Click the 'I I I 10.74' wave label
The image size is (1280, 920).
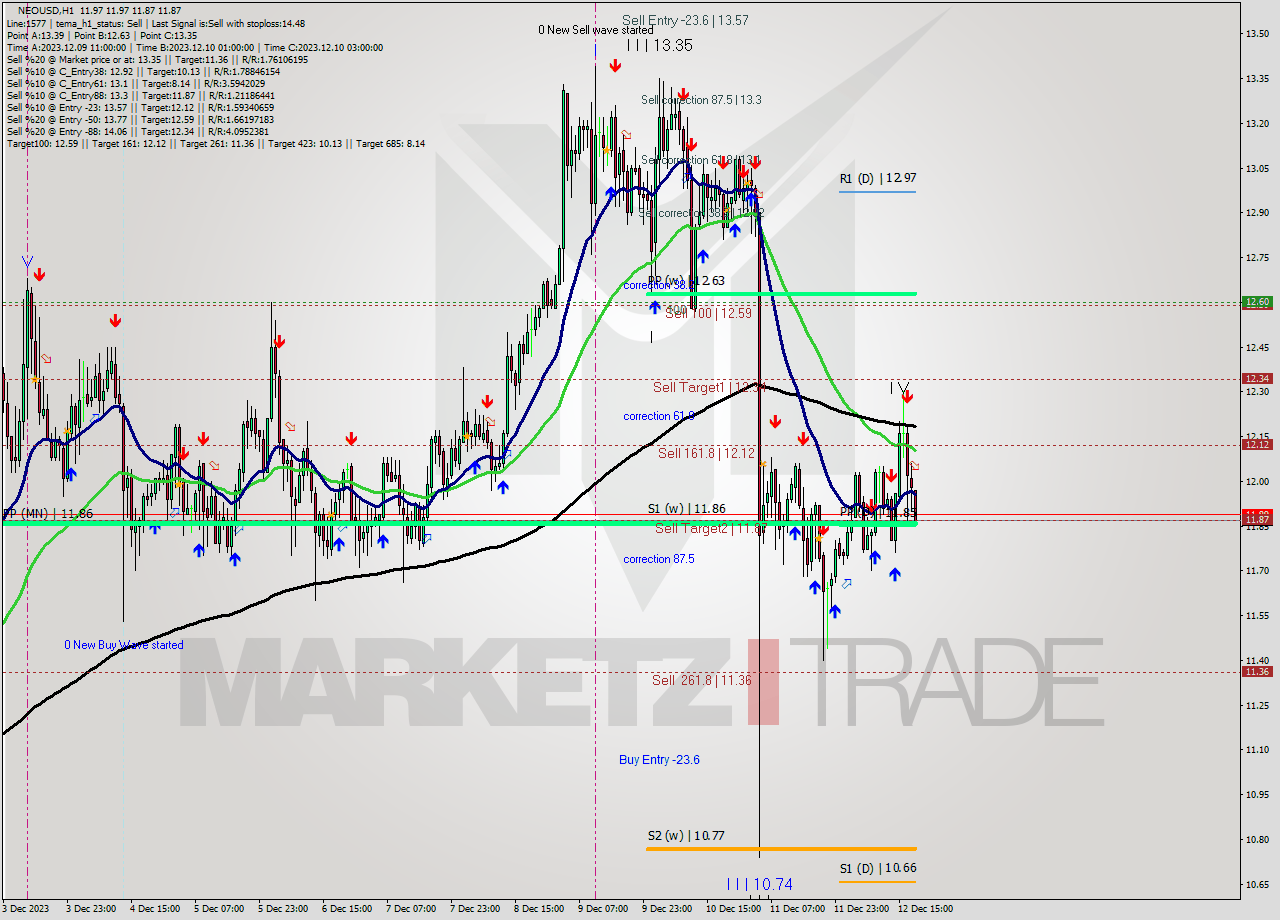click(759, 884)
